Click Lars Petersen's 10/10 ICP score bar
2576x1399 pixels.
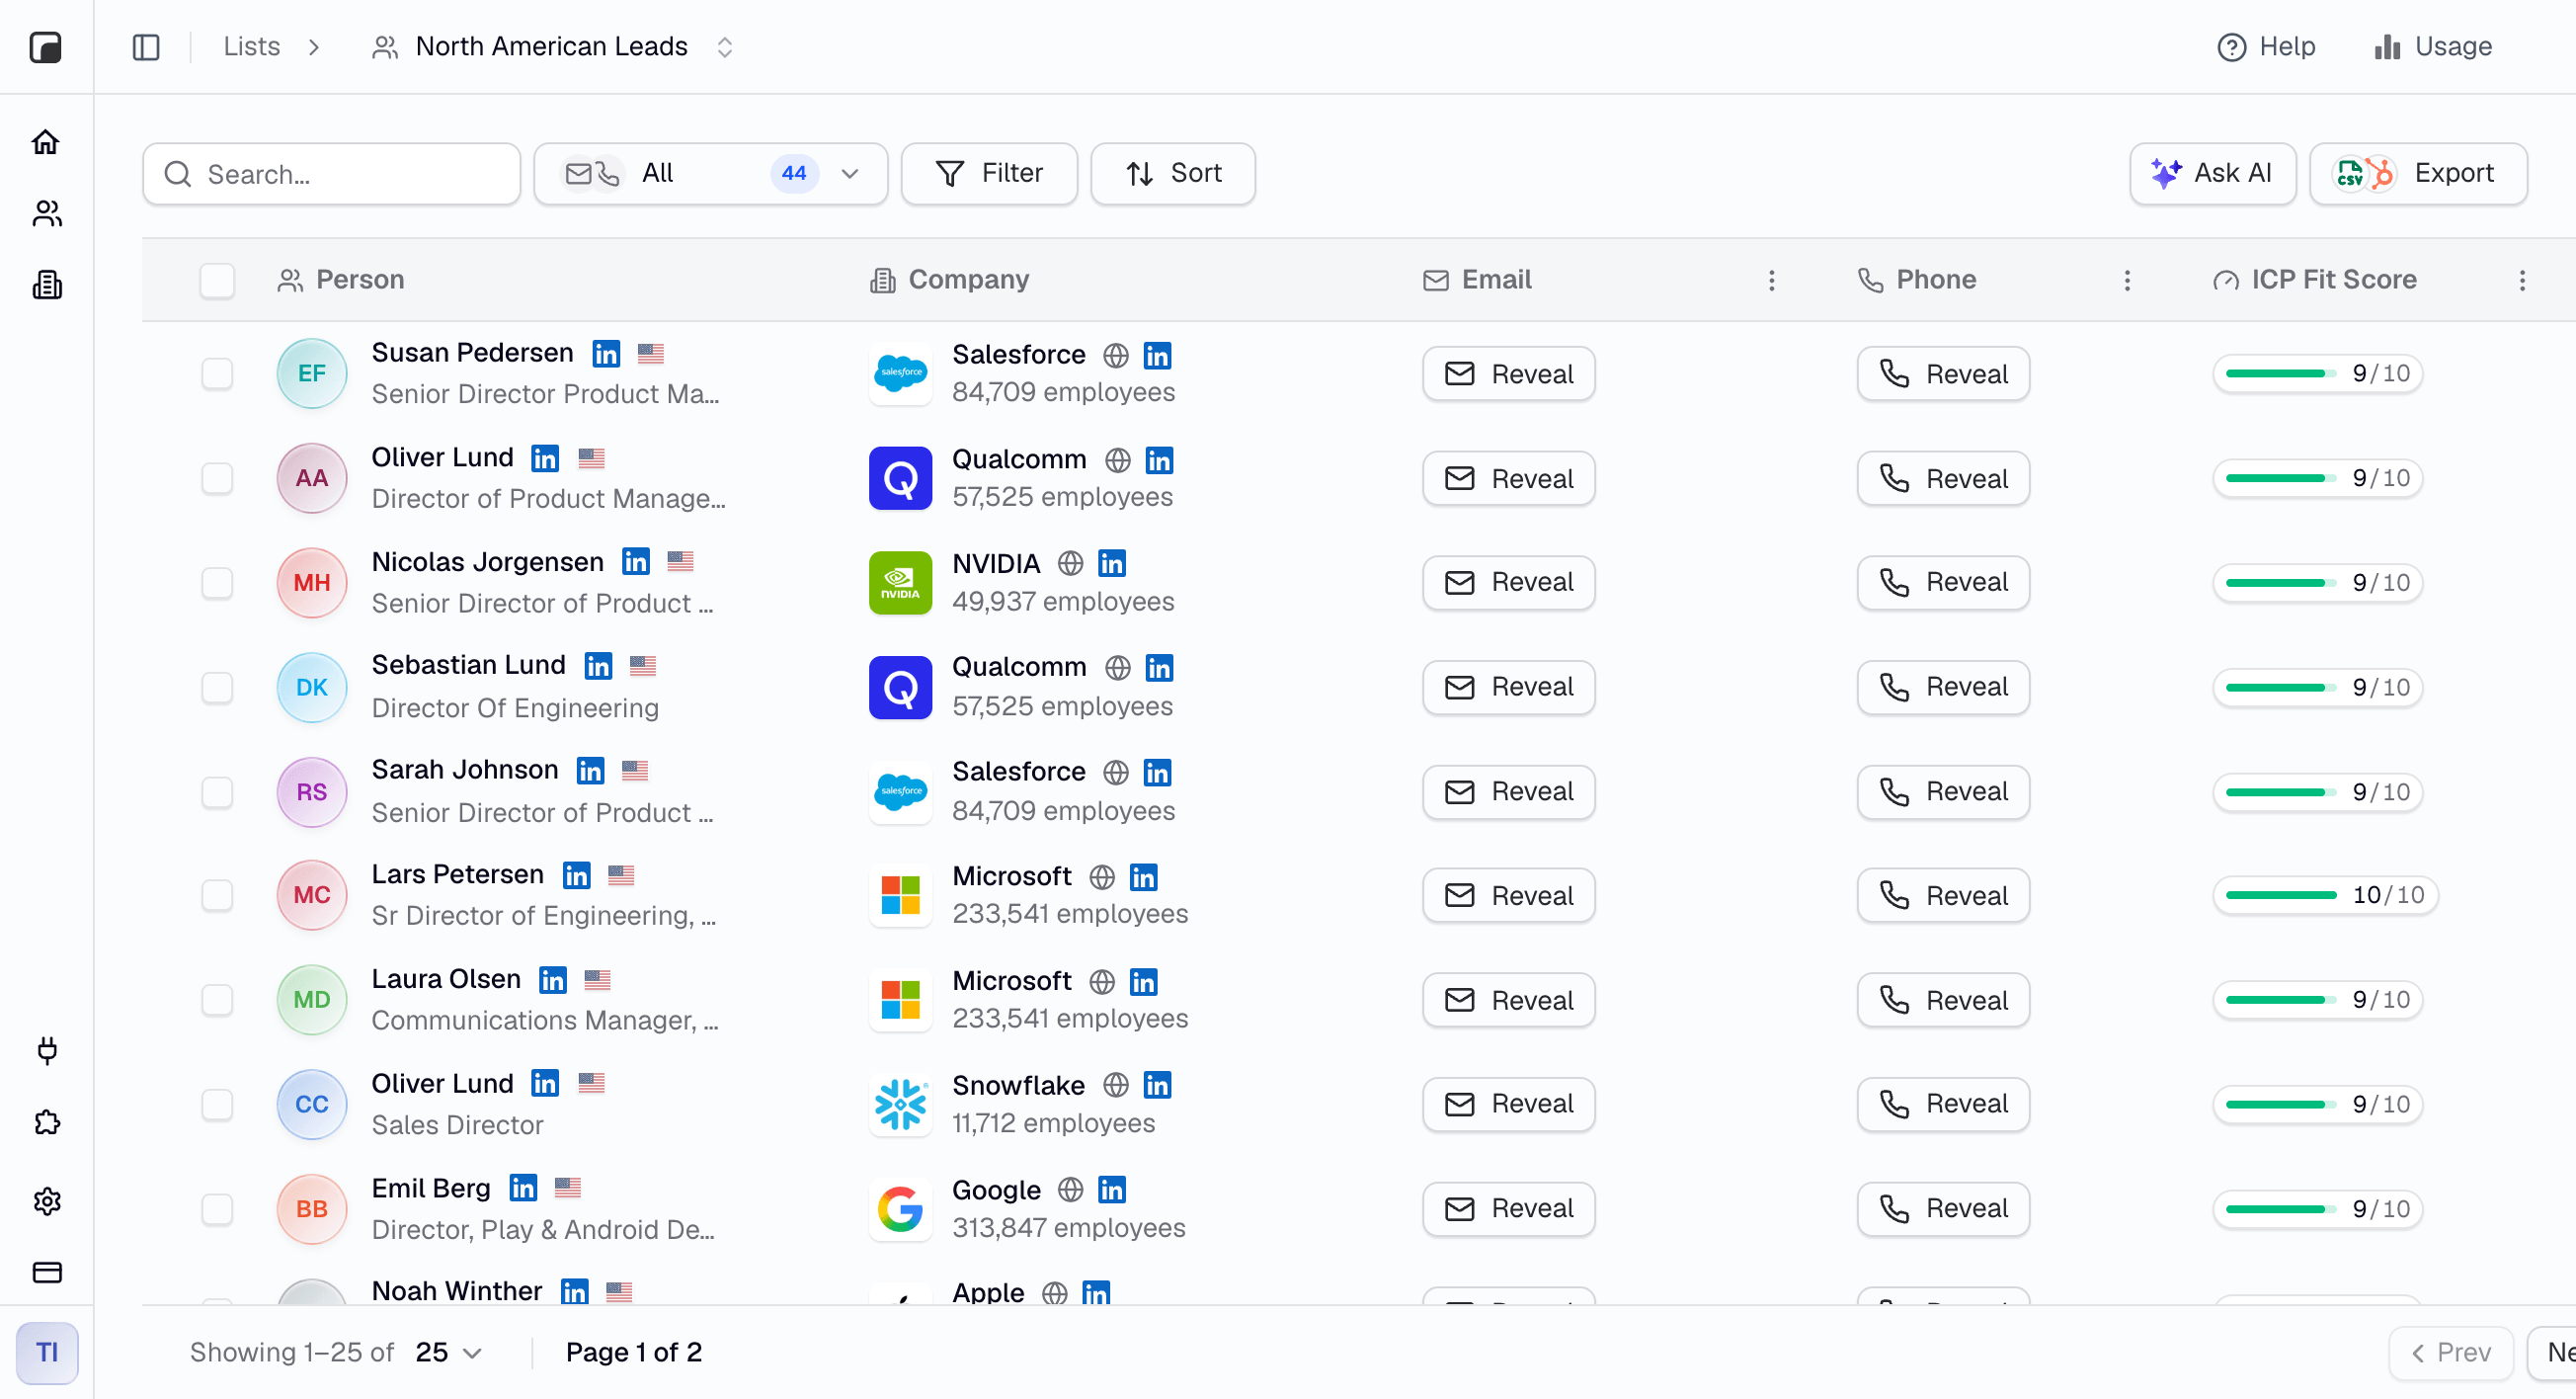pos(2325,895)
